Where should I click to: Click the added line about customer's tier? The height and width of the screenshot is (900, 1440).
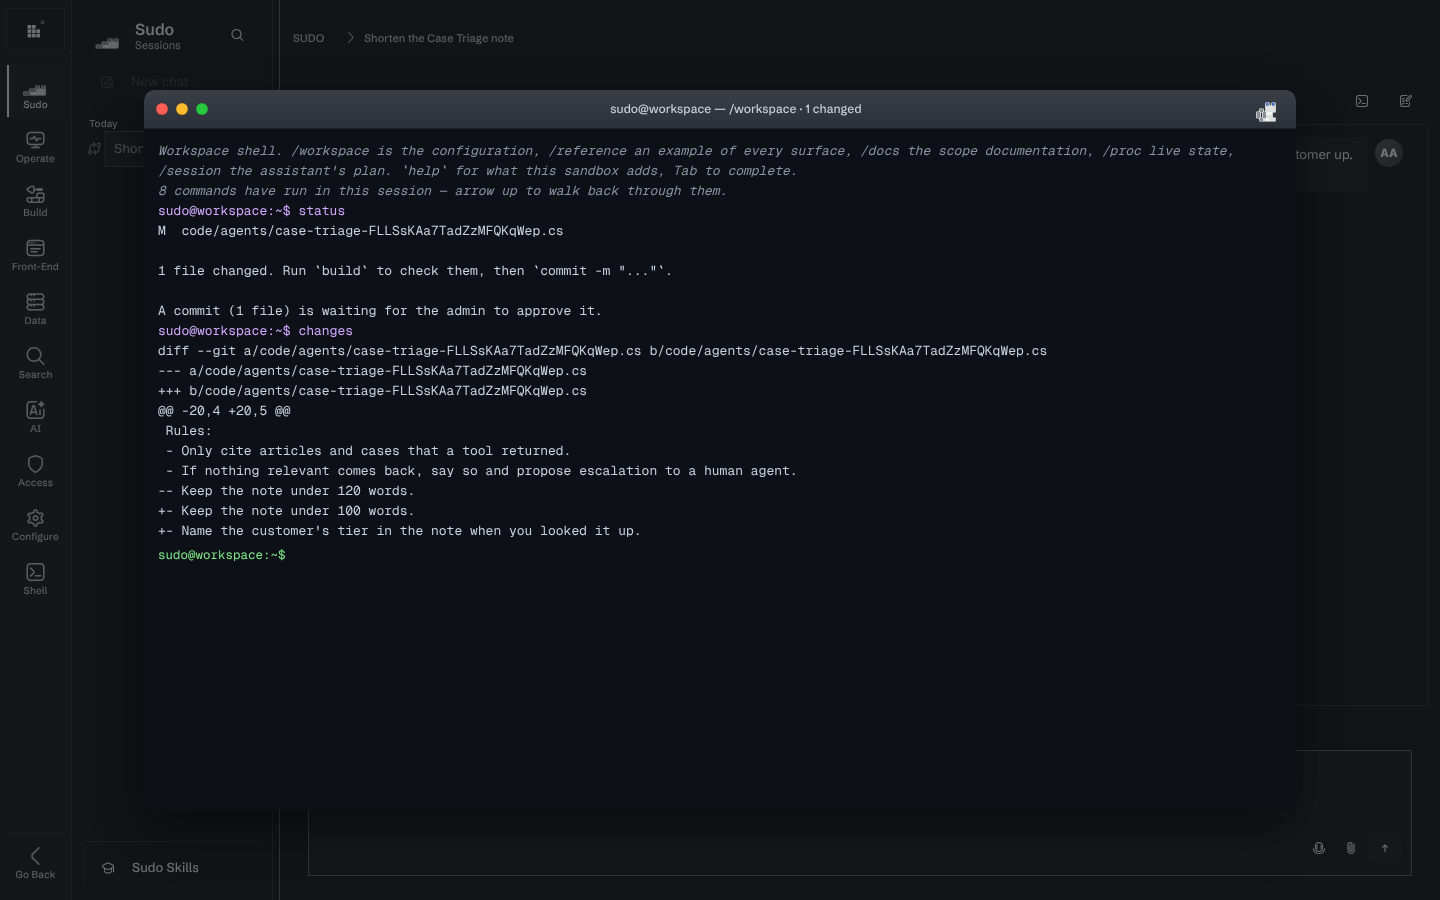point(399,531)
